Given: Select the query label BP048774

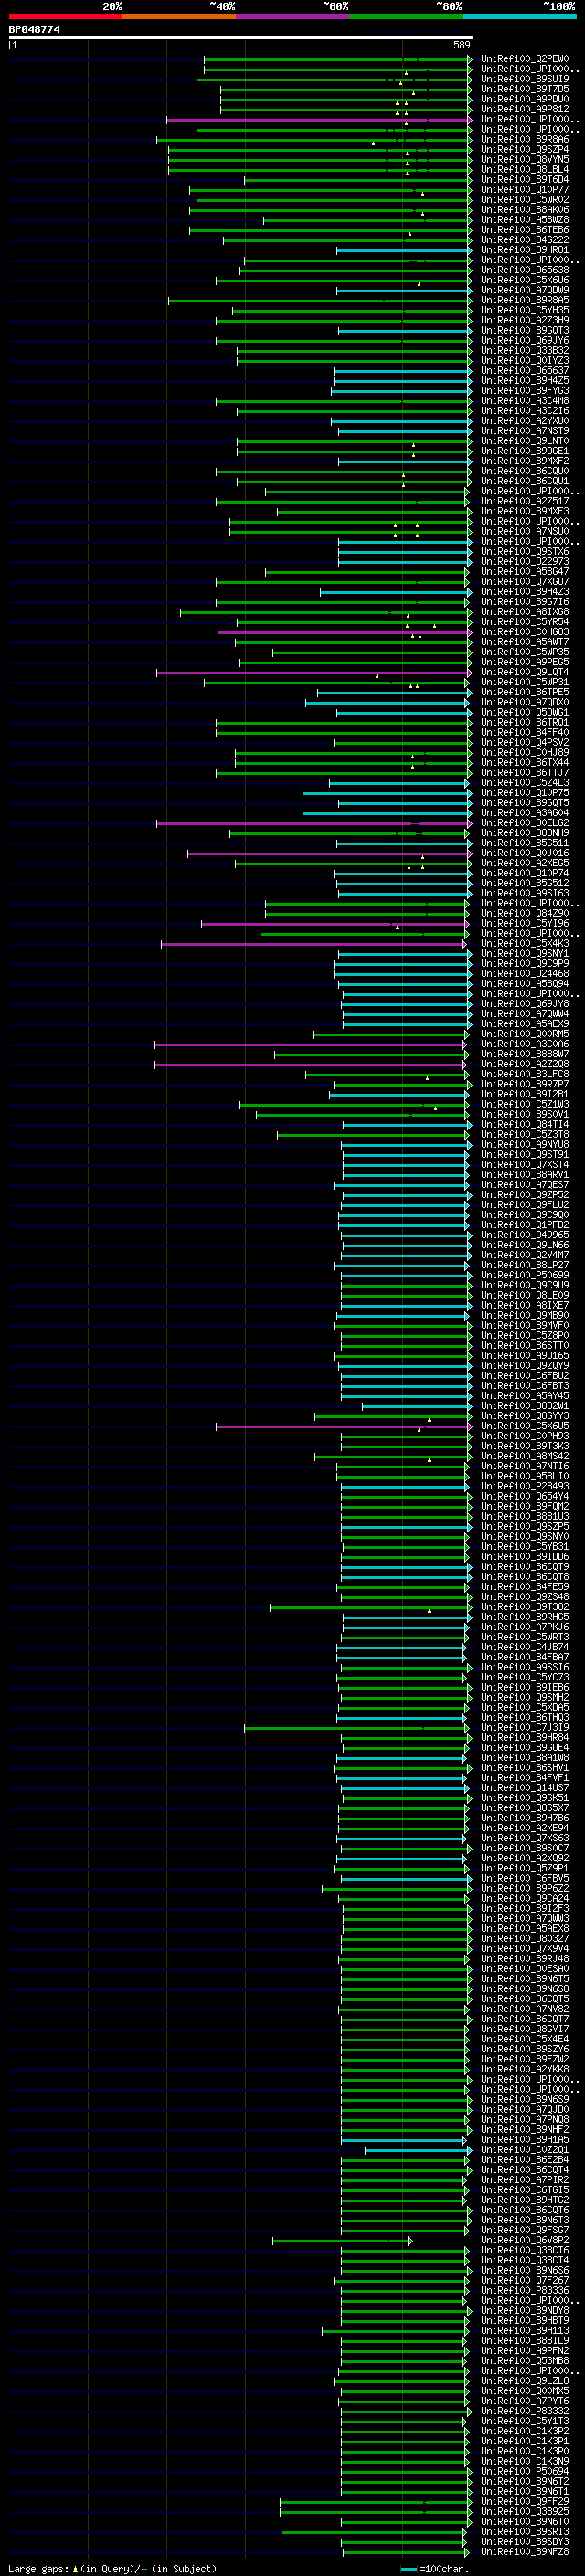Looking at the screenshot, I should pyautogui.click(x=34, y=29).
